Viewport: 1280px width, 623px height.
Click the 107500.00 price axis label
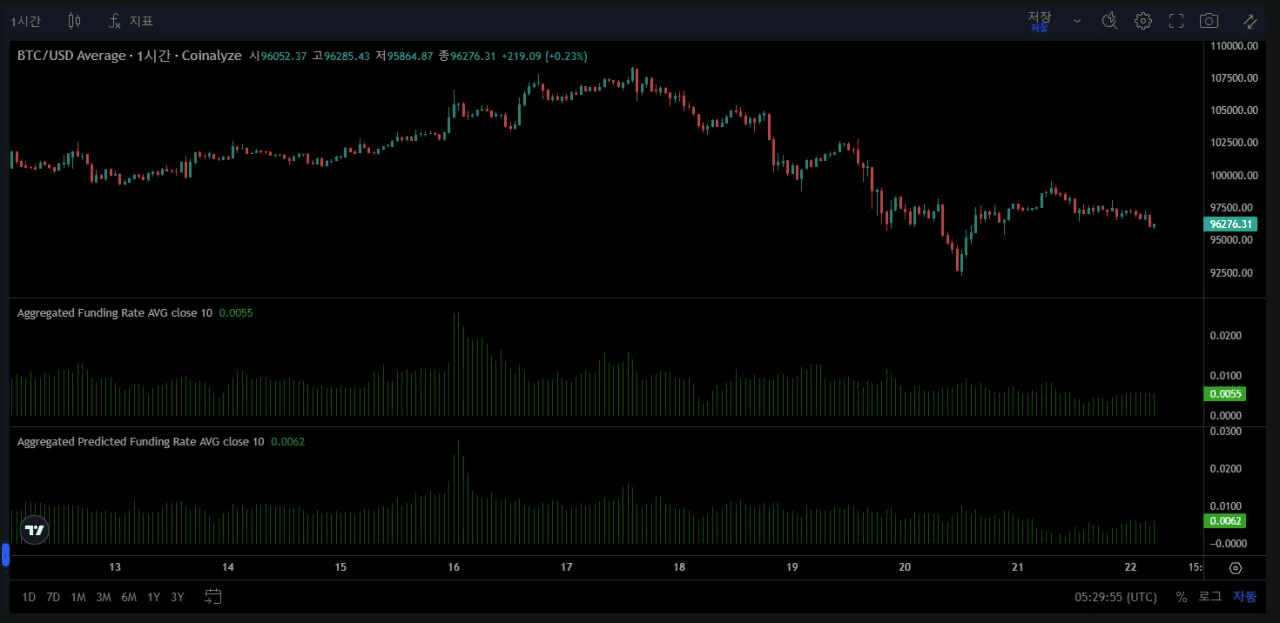[1233, 78]
